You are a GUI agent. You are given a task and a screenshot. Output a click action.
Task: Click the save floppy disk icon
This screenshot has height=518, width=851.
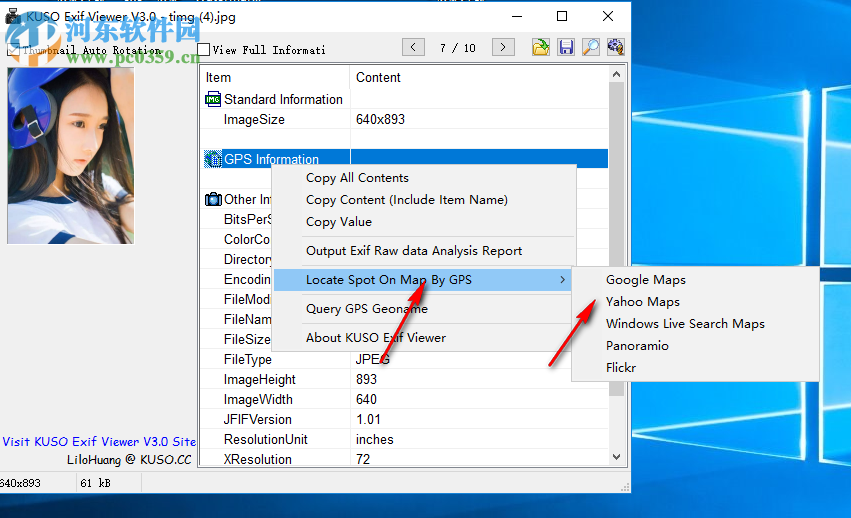pos(566,47)
